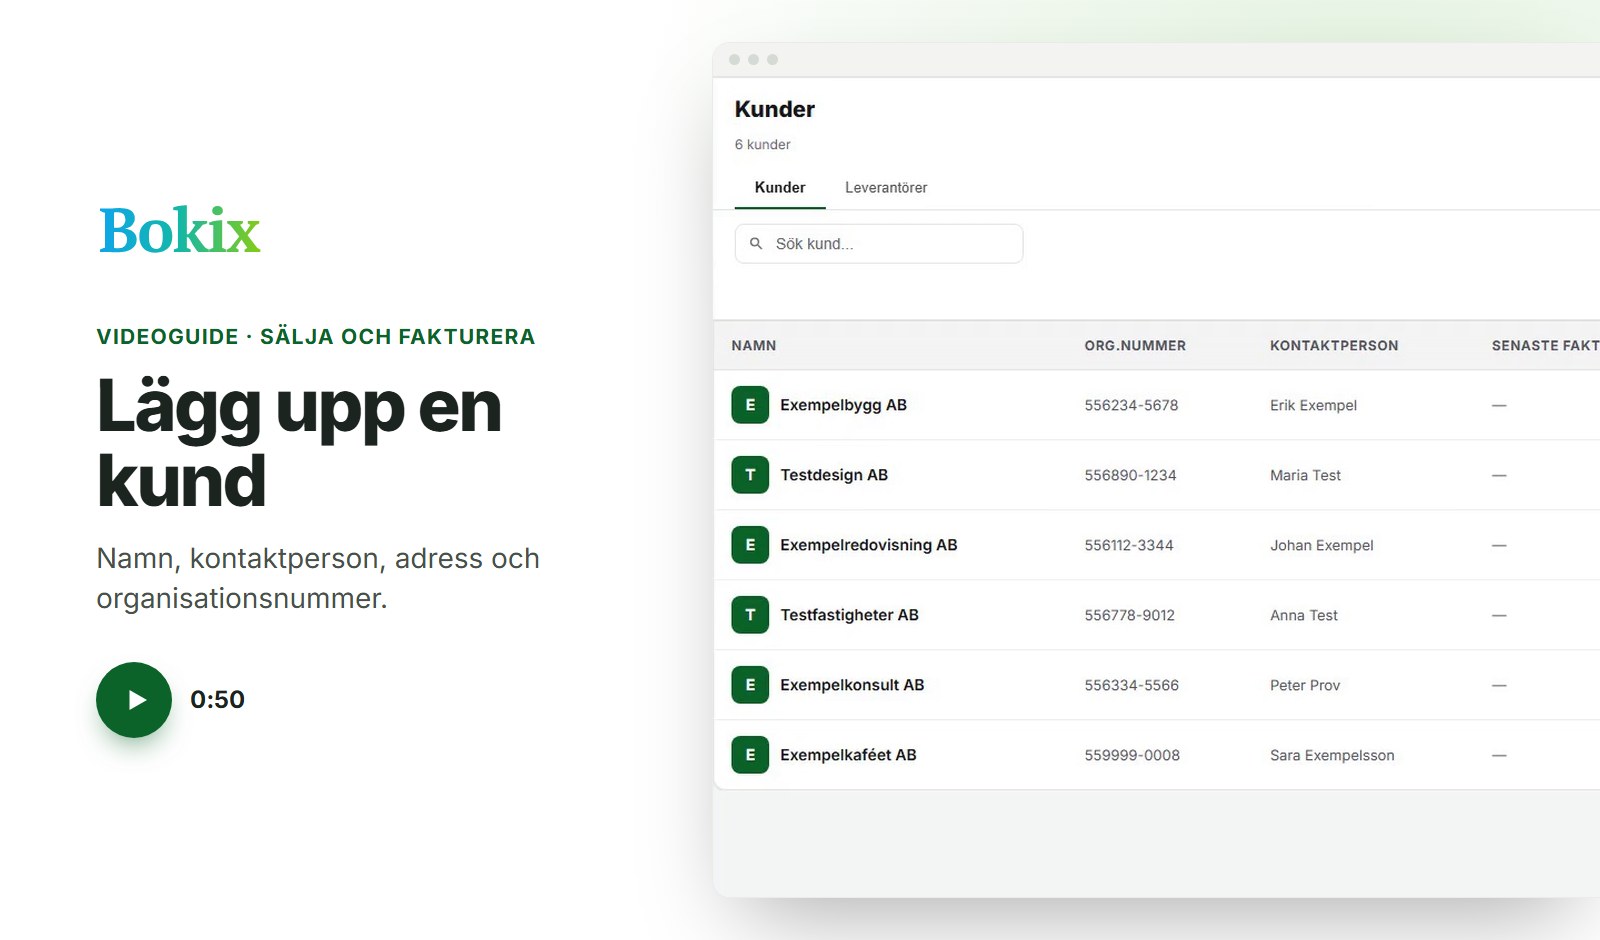Image resolution: width=1600 pixels, height=940 pixels.
Task: Click the green E avatar for Exempelbygg AB
Action: (x=750, y=405)
